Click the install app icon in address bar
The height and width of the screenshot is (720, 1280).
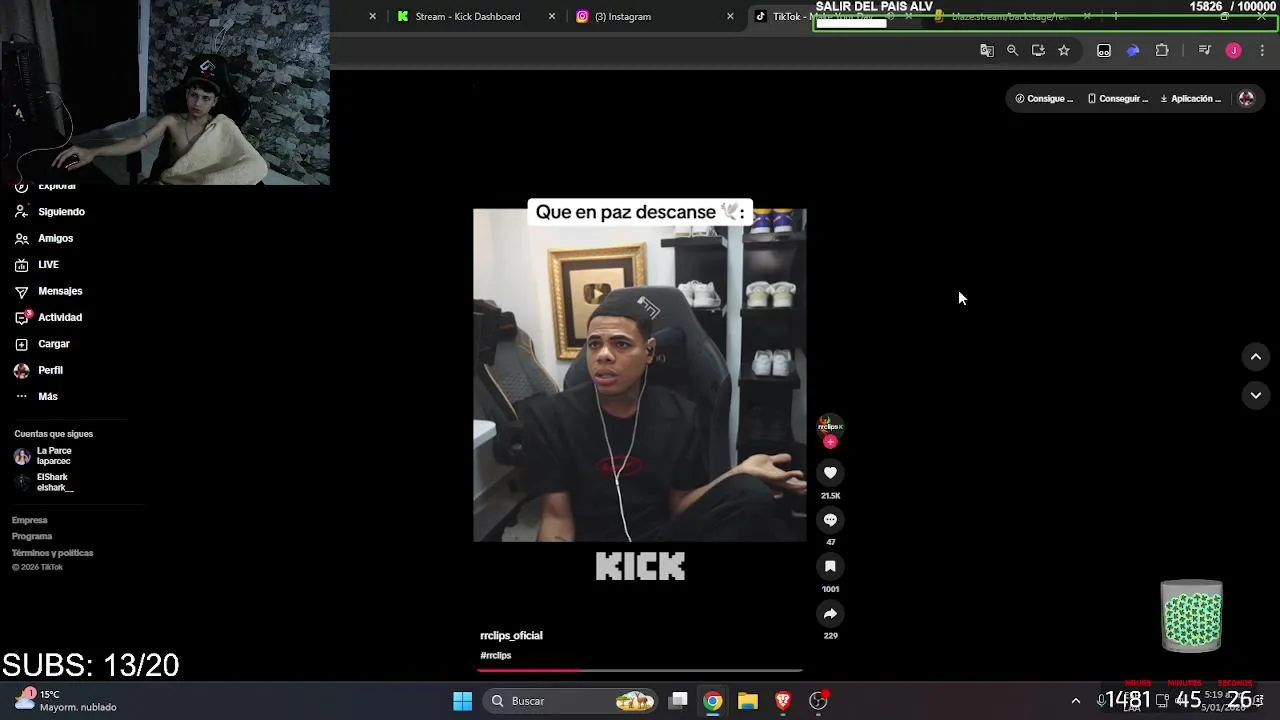1038,50
